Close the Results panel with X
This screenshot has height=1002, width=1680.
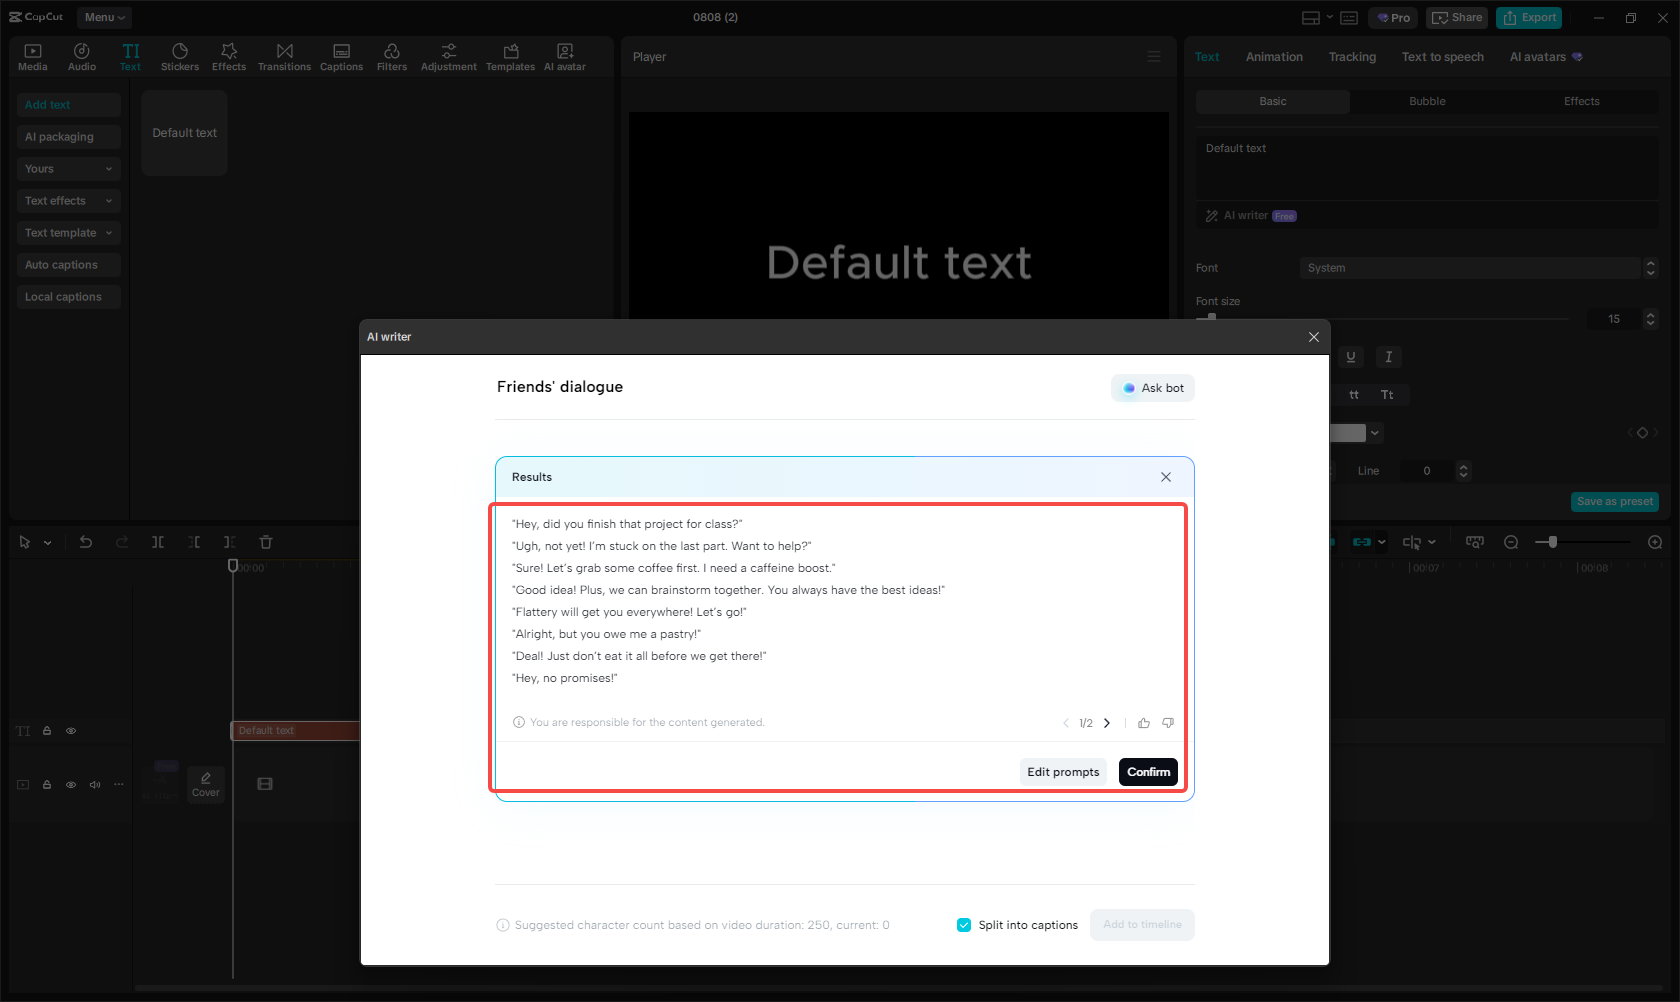click(x=1166, y=477)
